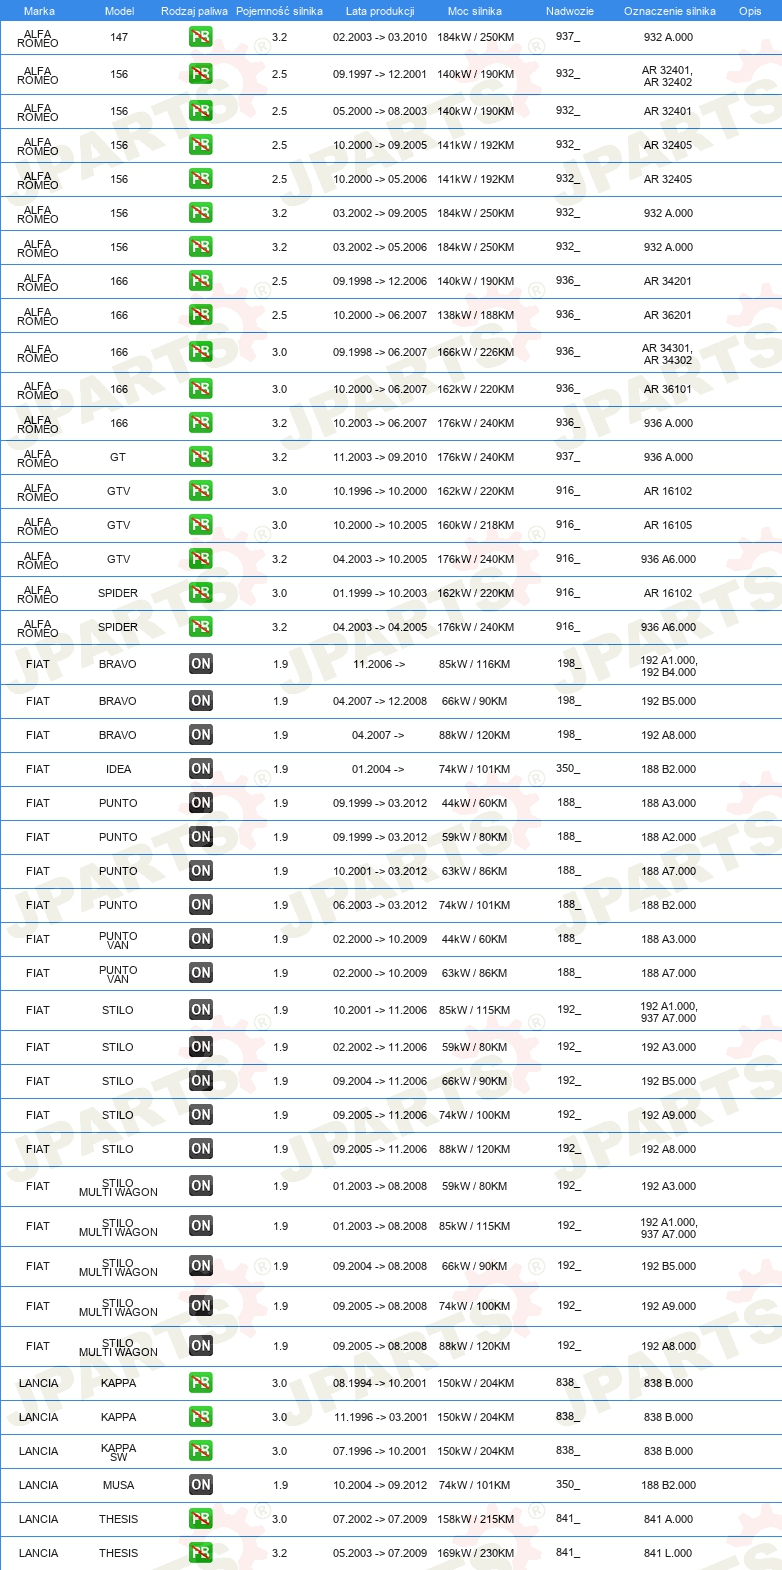This screenshot has height=1570, width=782.
Task: Click the PB icon in the GTV 3.2 row with engine 936 A6.000
Action: point(201,559)
